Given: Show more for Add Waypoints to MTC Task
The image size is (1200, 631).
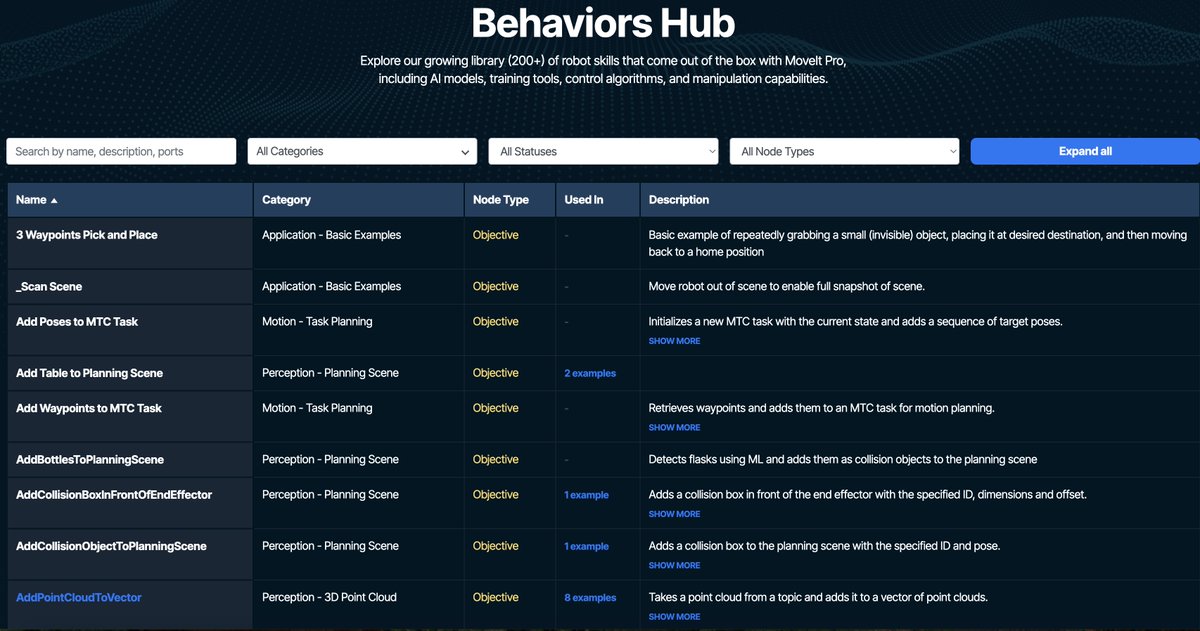Looking at the screenshot, I should click(674, 427).
